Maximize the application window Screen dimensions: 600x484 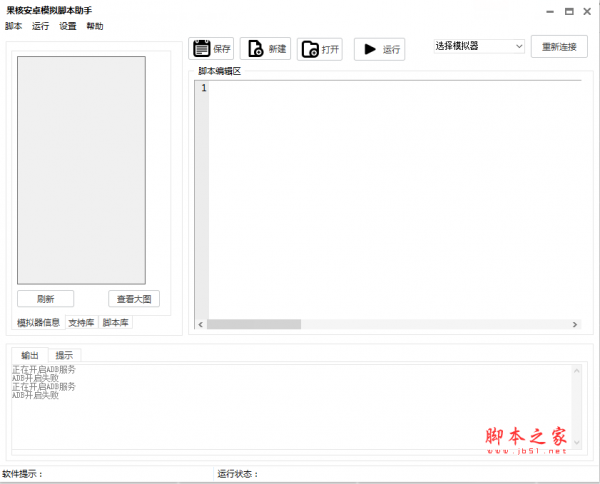click(x=569, y=12)
